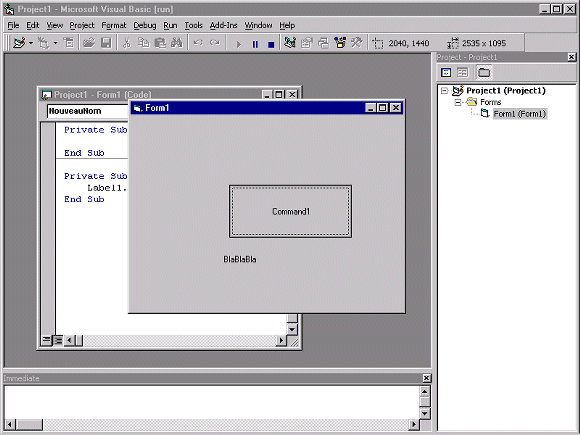Open the NouveauNom object dropdown
The height and width of the screenshot is (435, 580).
(x=87, y=111)
